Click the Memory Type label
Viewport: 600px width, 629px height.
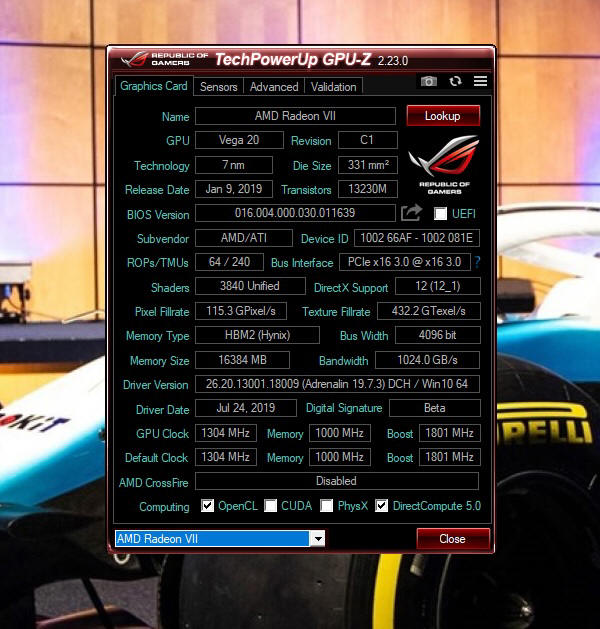click(158, 336)
